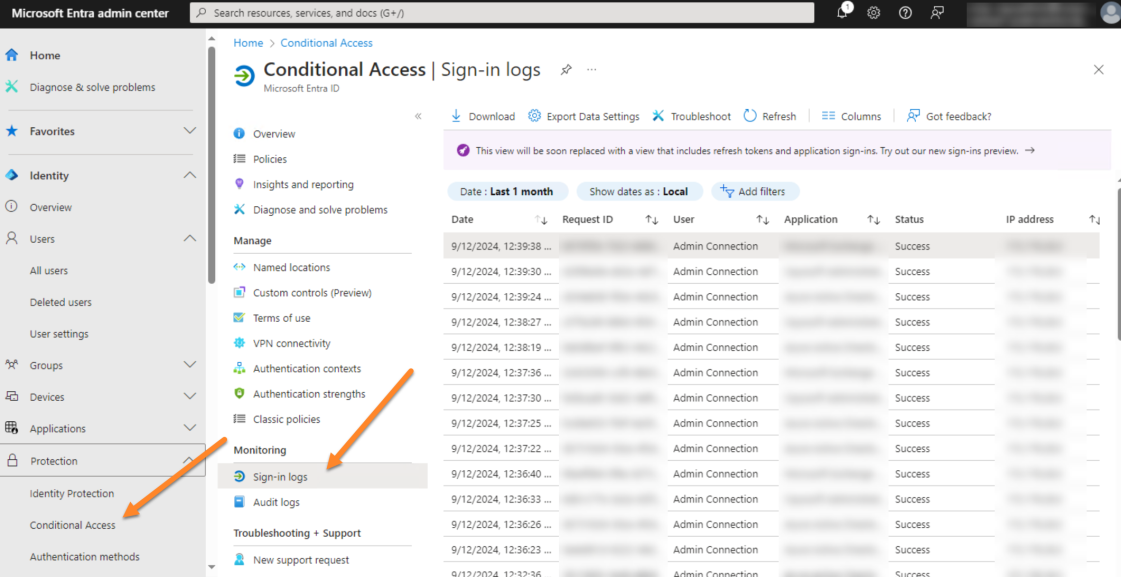Collapse the blade menu with double chevron

pos(418,116)
